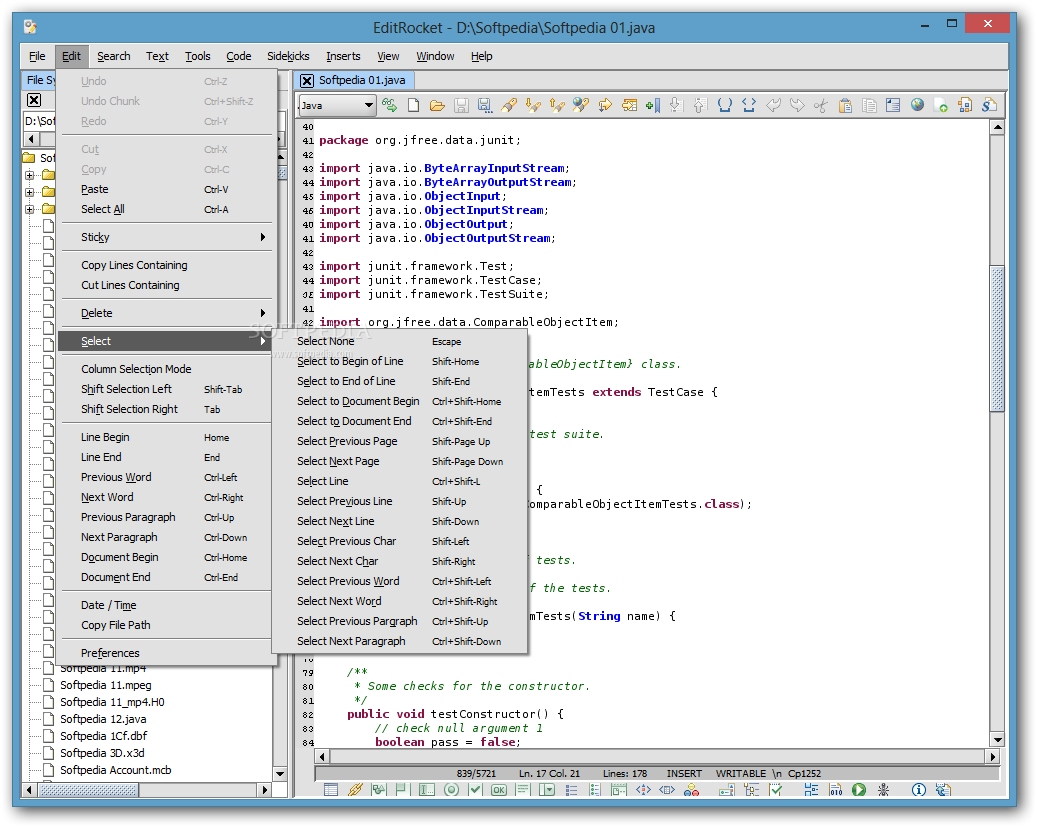Click the globe browser preview icon
Viewport: 1037px width, 827px height.
(x=917, y=105)
